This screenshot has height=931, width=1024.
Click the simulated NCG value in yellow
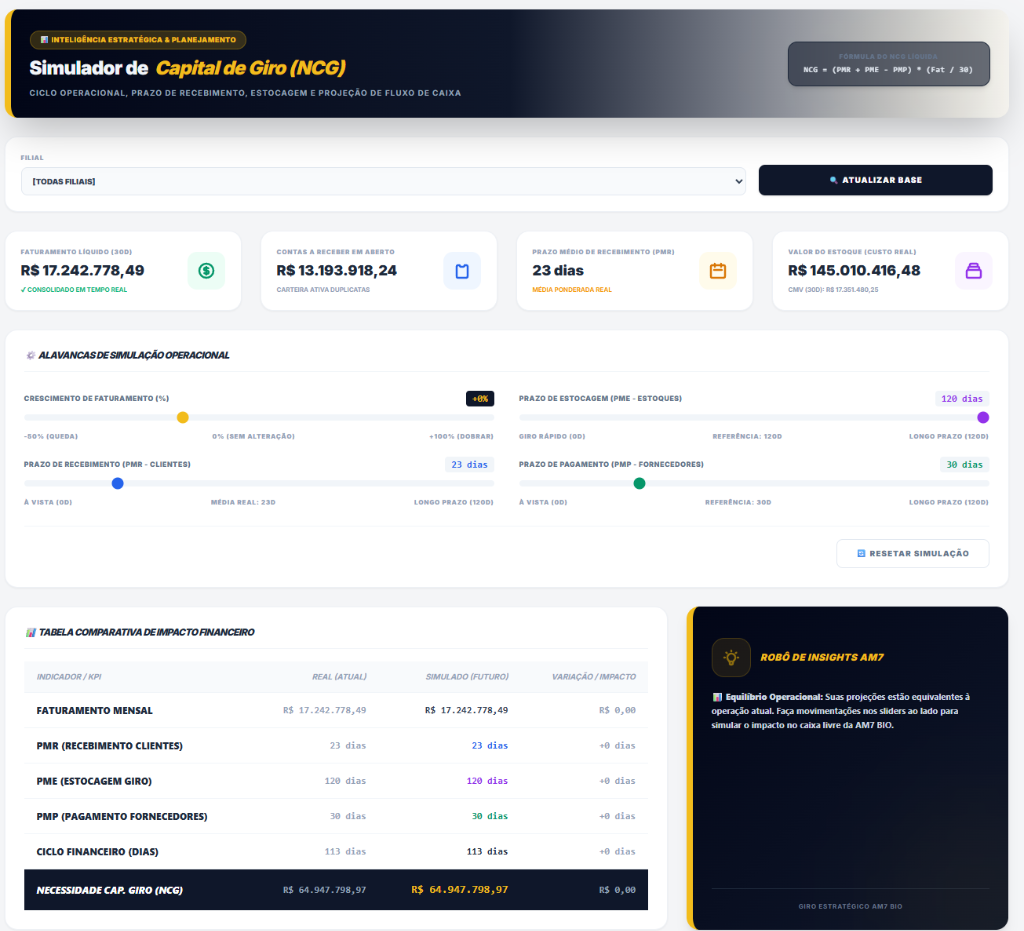pyautogui.click(x=460, y=889)
